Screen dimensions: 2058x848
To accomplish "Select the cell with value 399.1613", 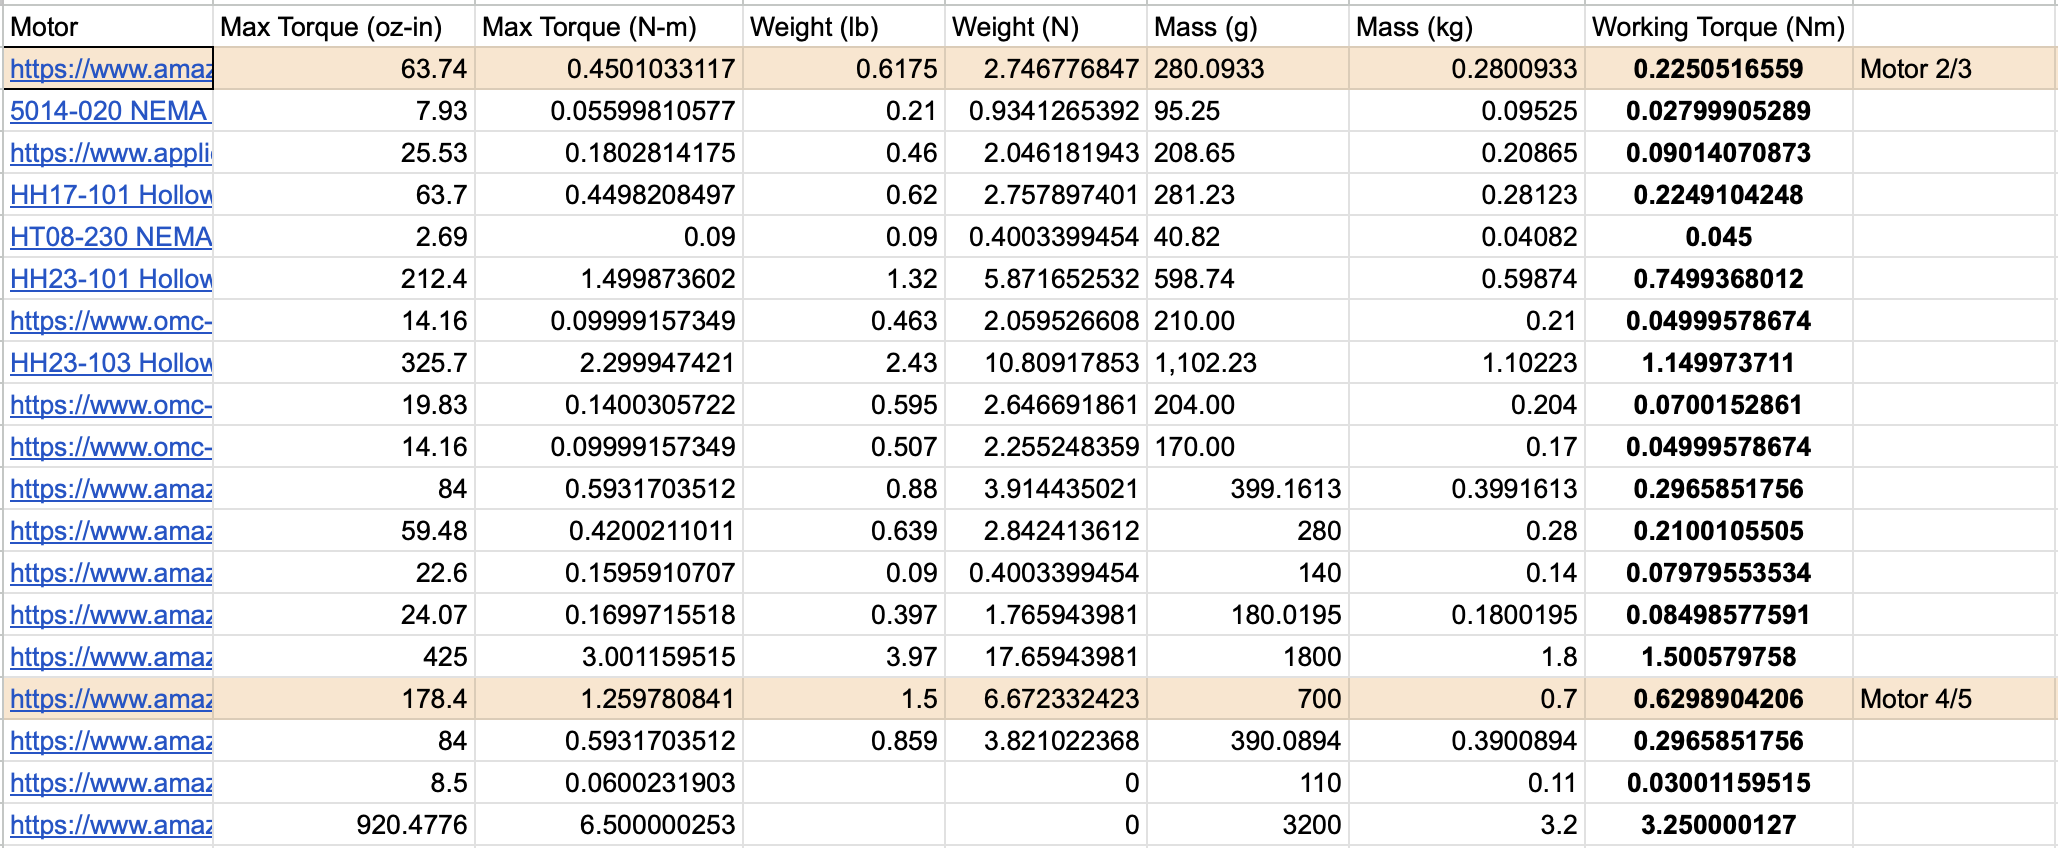I will coord(1248,489).
